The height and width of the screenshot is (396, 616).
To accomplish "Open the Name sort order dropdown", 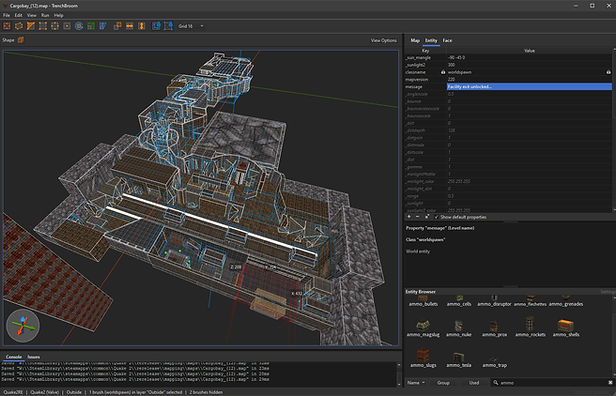I will click(x=416, y=382).
